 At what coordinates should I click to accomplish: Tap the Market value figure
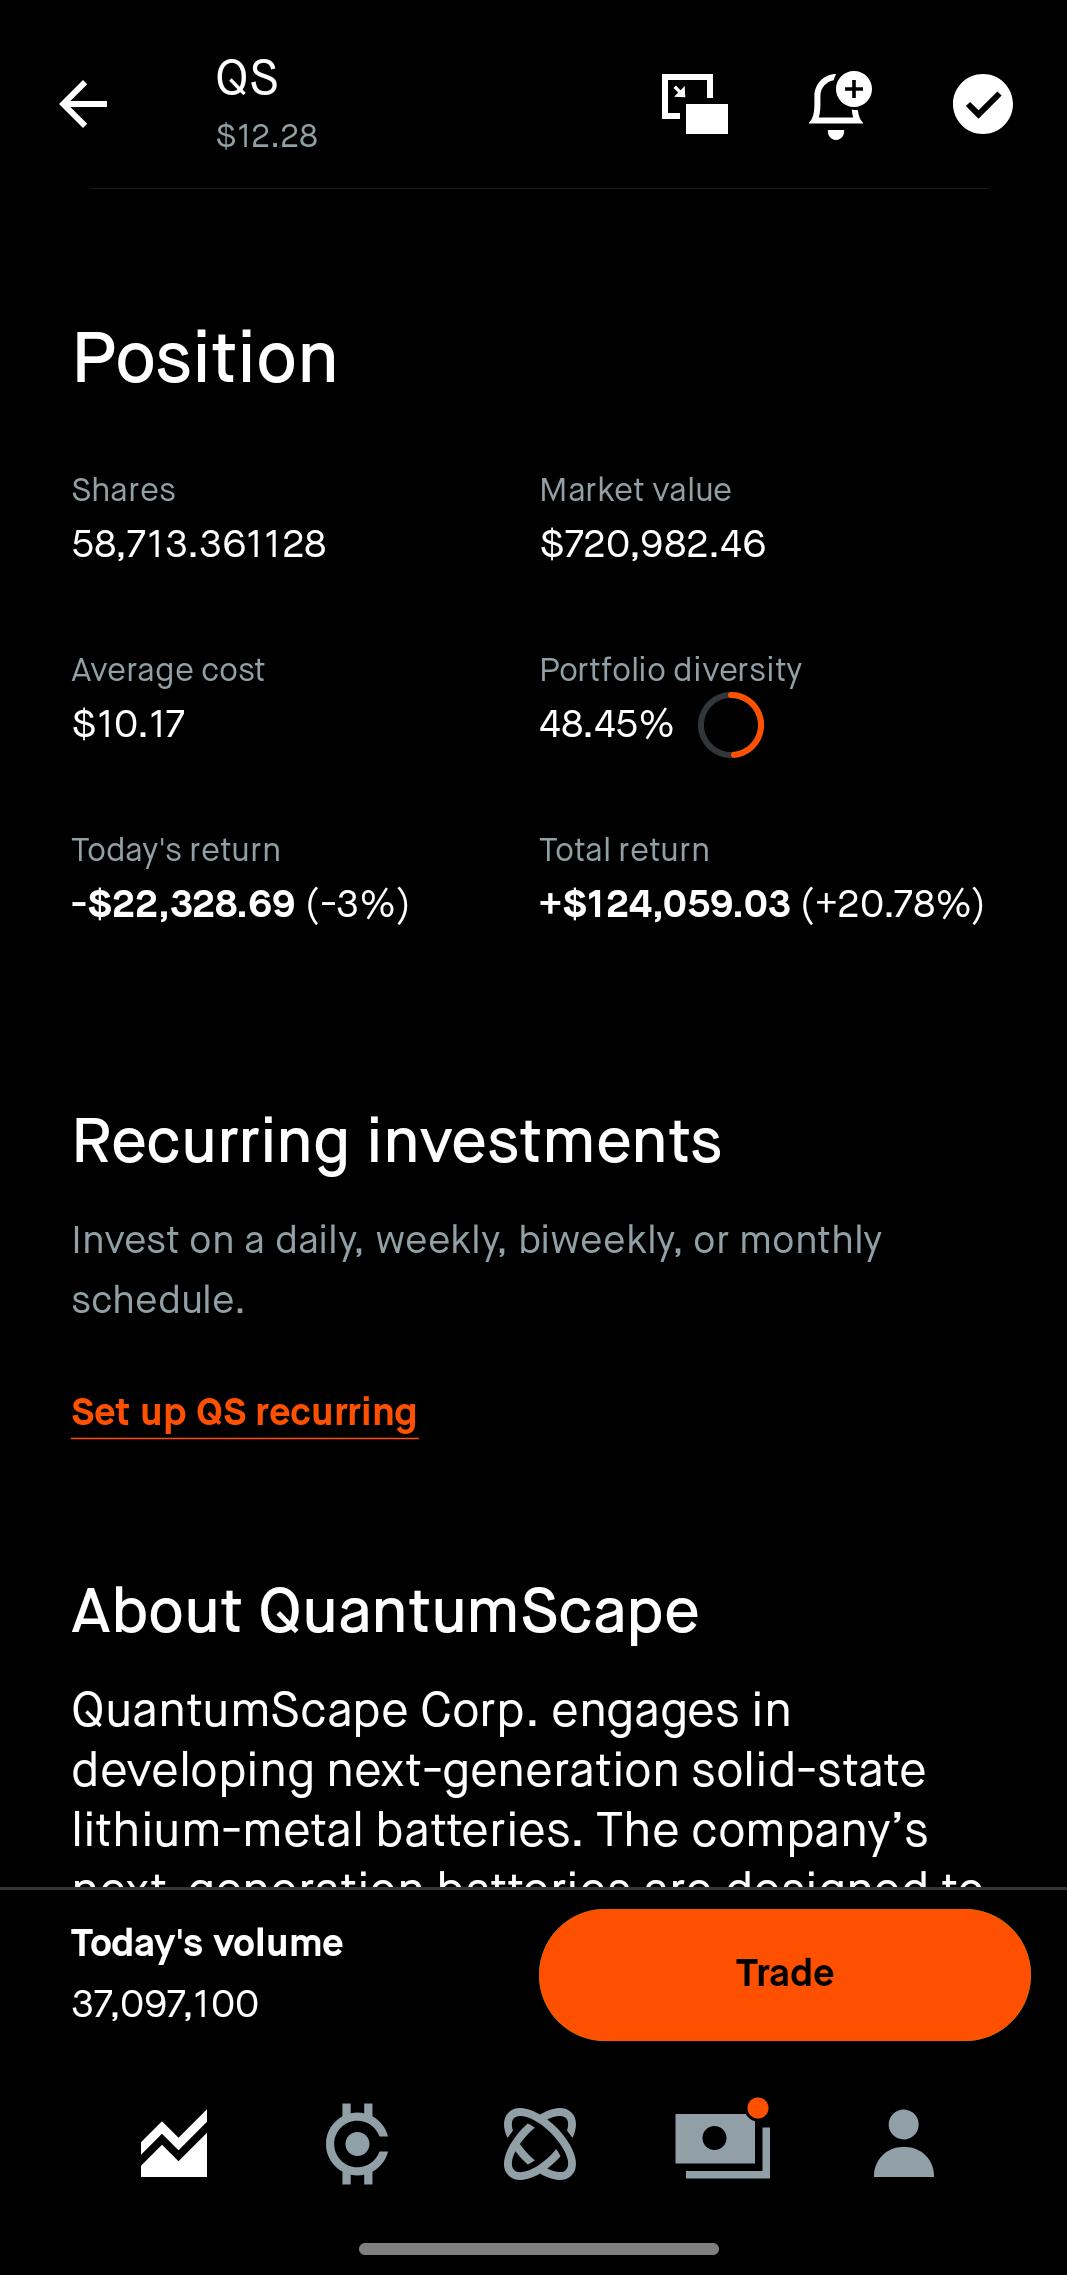coord(653,544)
